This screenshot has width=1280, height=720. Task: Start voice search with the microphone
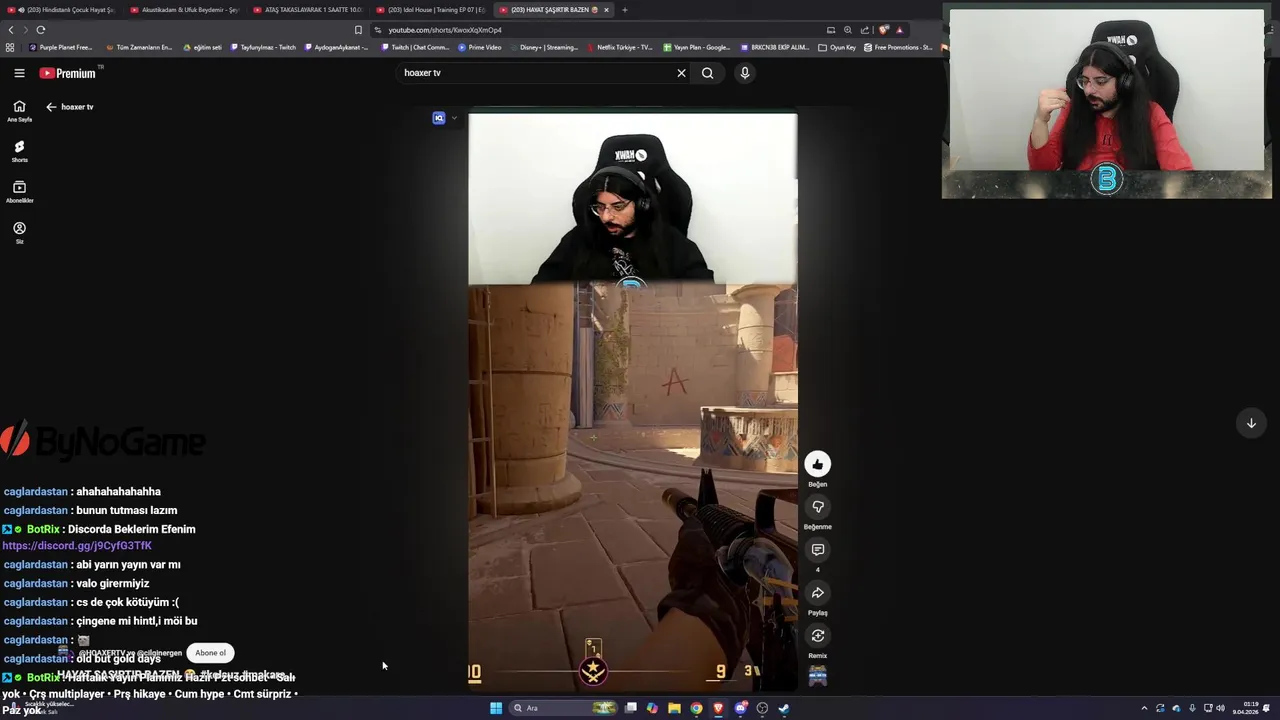(744, 73)
